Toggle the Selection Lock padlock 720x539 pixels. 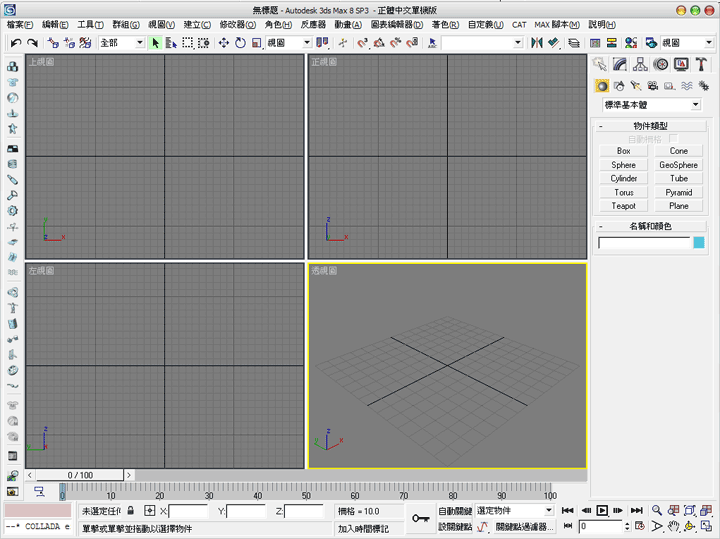point(131,511)
